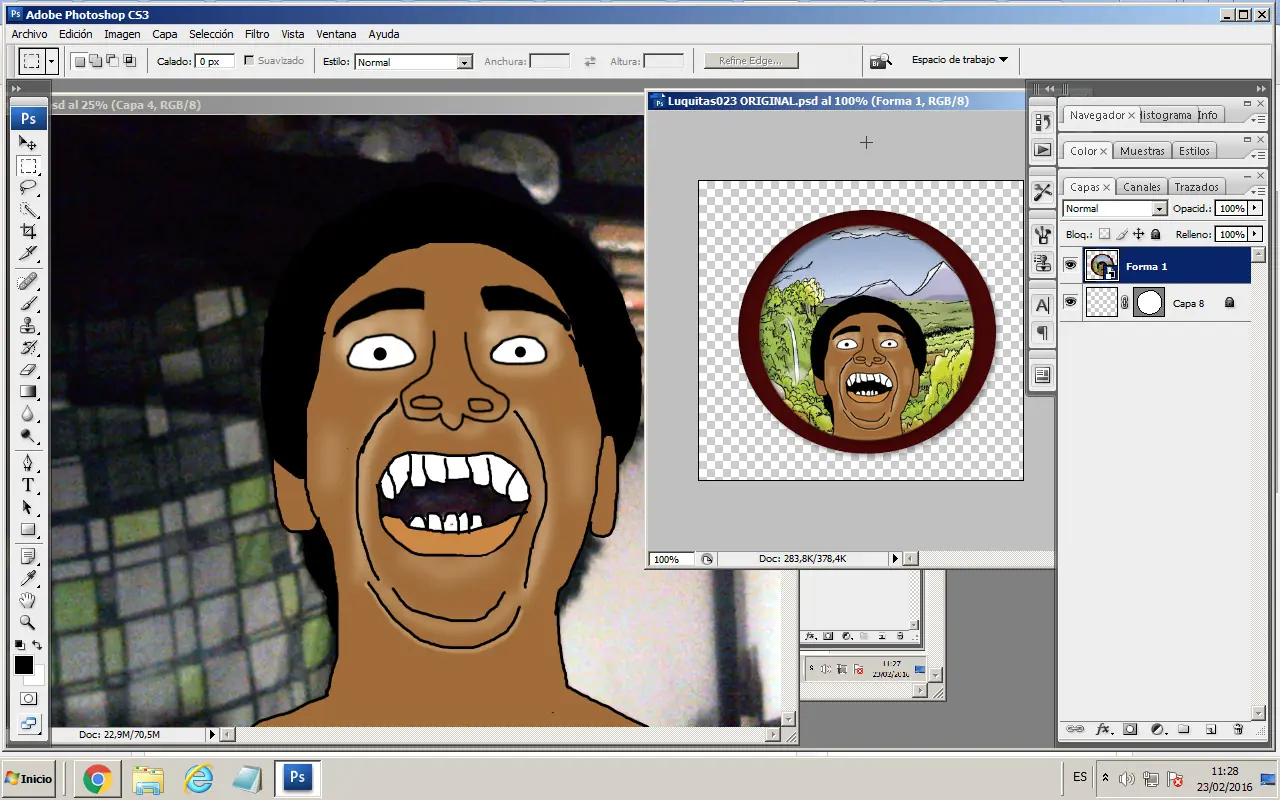Toggle lock transparent pixels

pyautogui.click(x=1104, y=234)
